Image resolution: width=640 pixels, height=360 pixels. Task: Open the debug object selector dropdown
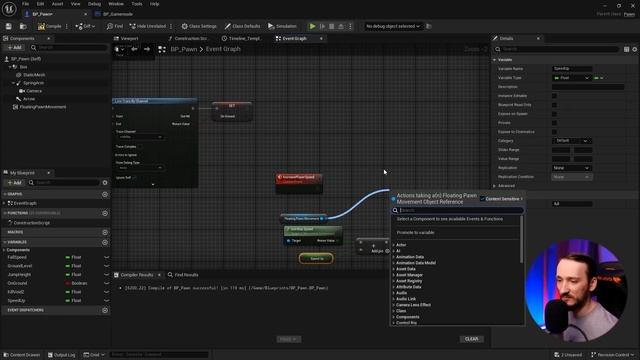pyautogui.click(x=393, y=26)
